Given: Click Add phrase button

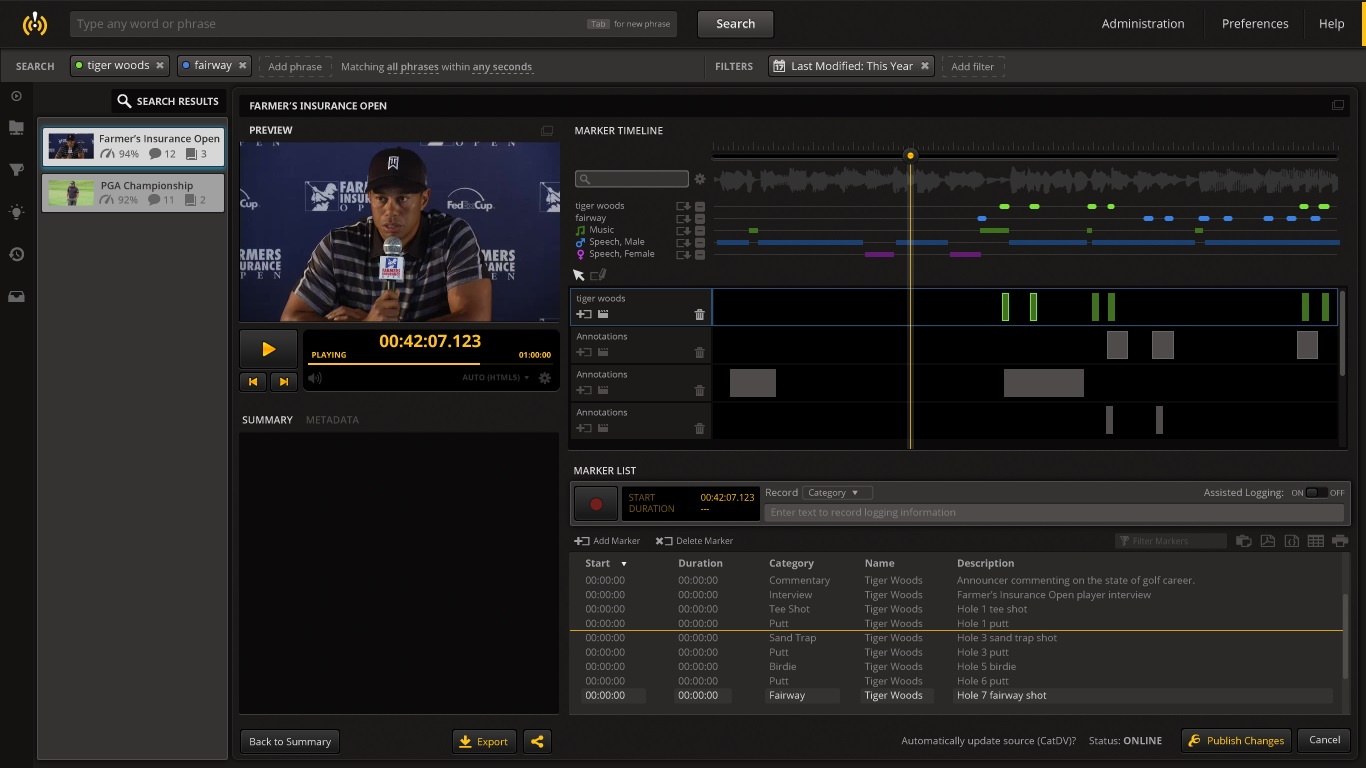Looking at the screenshot, I should point(295,67).
